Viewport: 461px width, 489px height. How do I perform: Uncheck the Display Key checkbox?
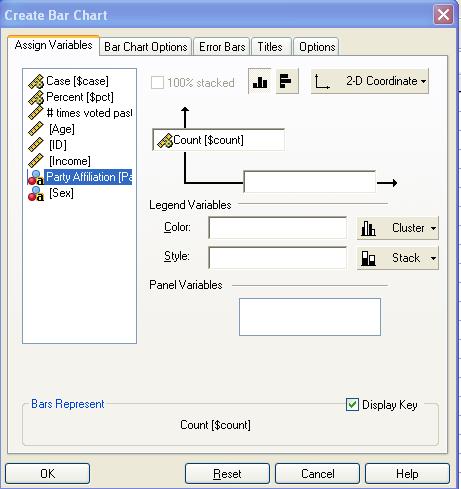pos(352,405)
